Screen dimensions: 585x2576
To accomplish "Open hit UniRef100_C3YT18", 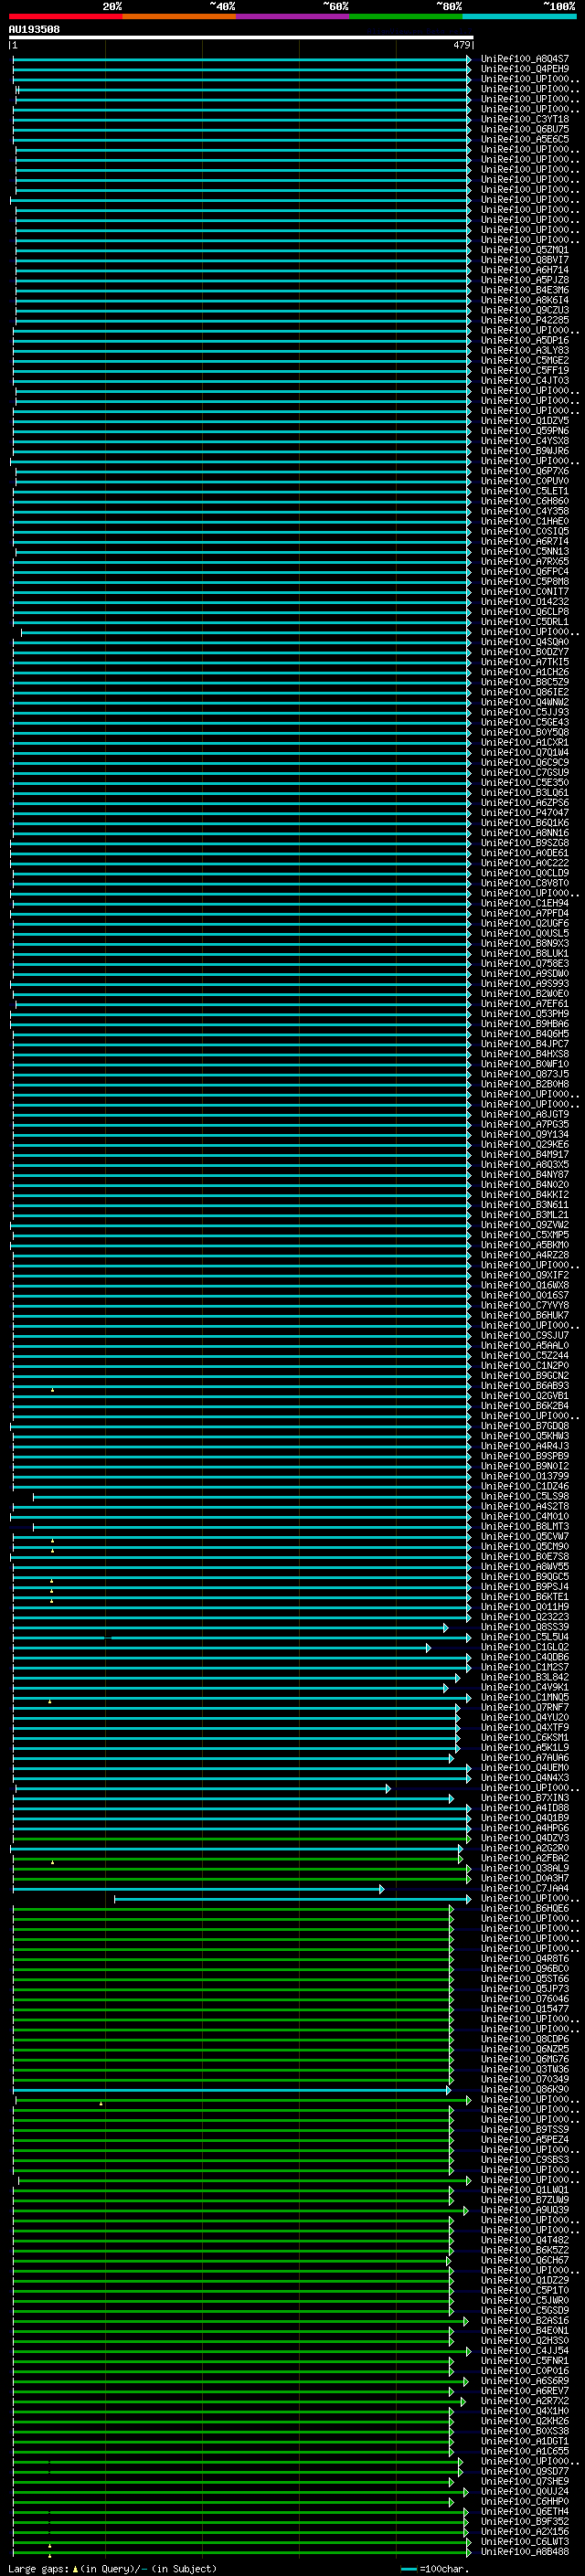I will [x=525, y=119].
